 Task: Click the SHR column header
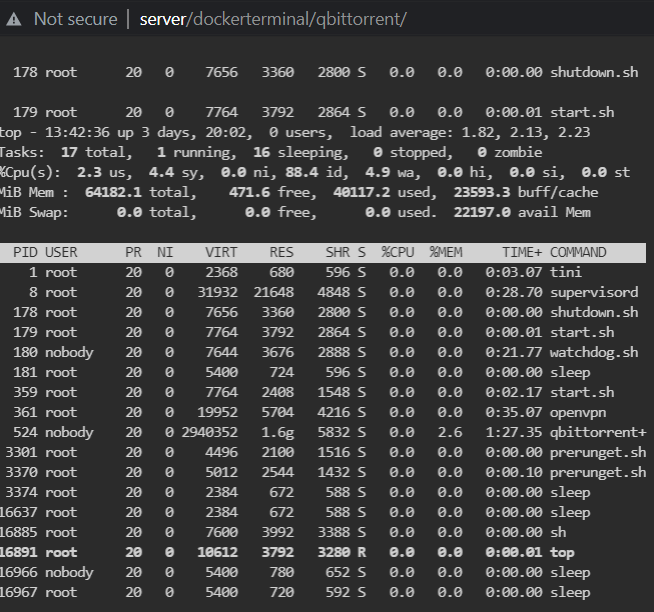337,252
